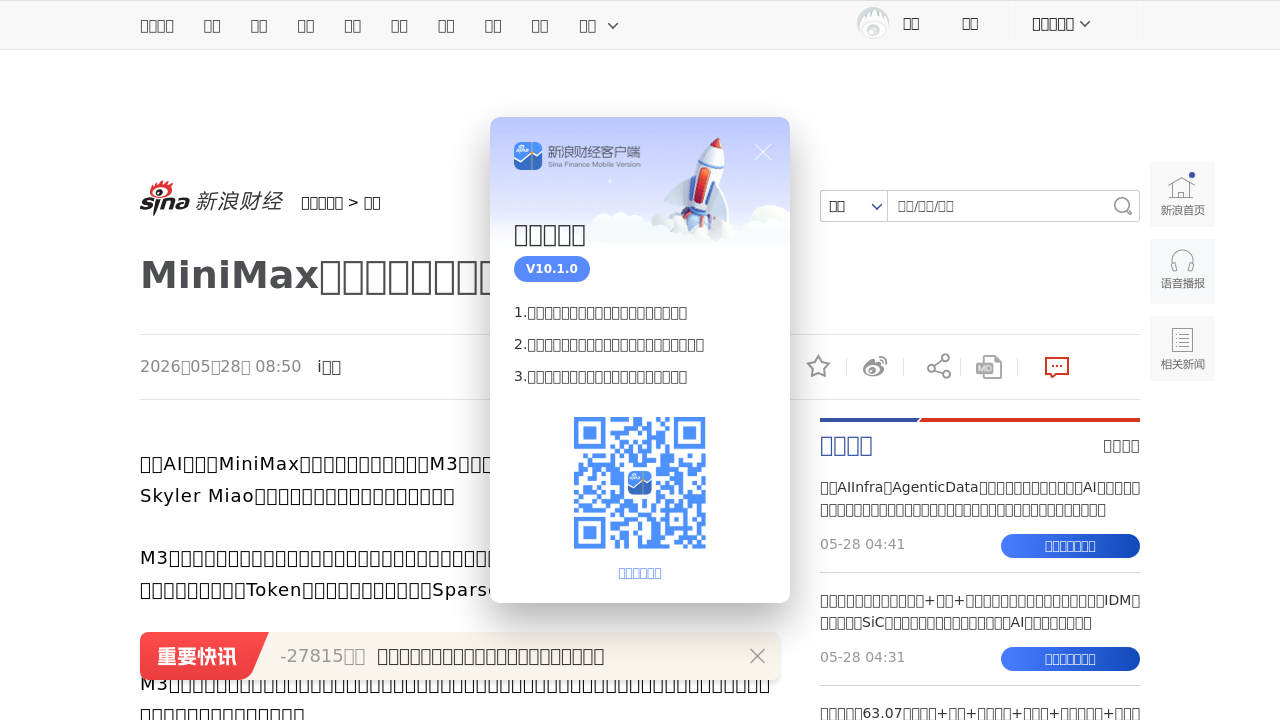
Task: Close the Sina Finance app update popup
Action: (763, 152)
